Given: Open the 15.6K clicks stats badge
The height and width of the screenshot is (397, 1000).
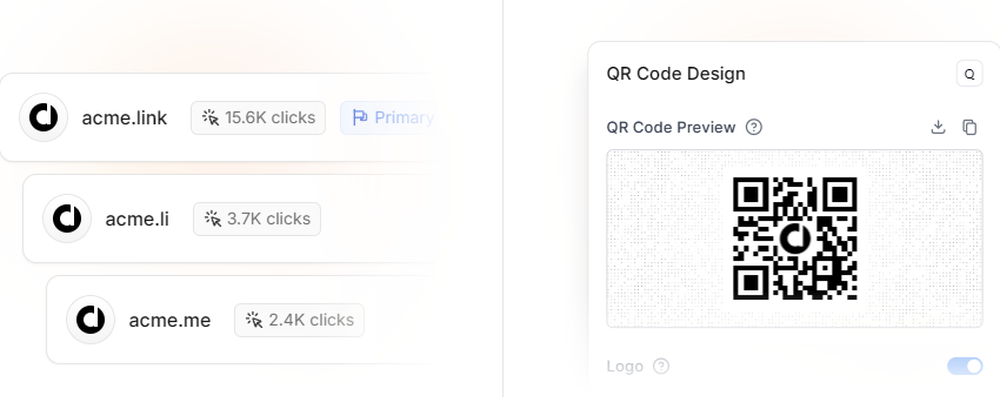Looking at the screenshot, I should point(258,117).
